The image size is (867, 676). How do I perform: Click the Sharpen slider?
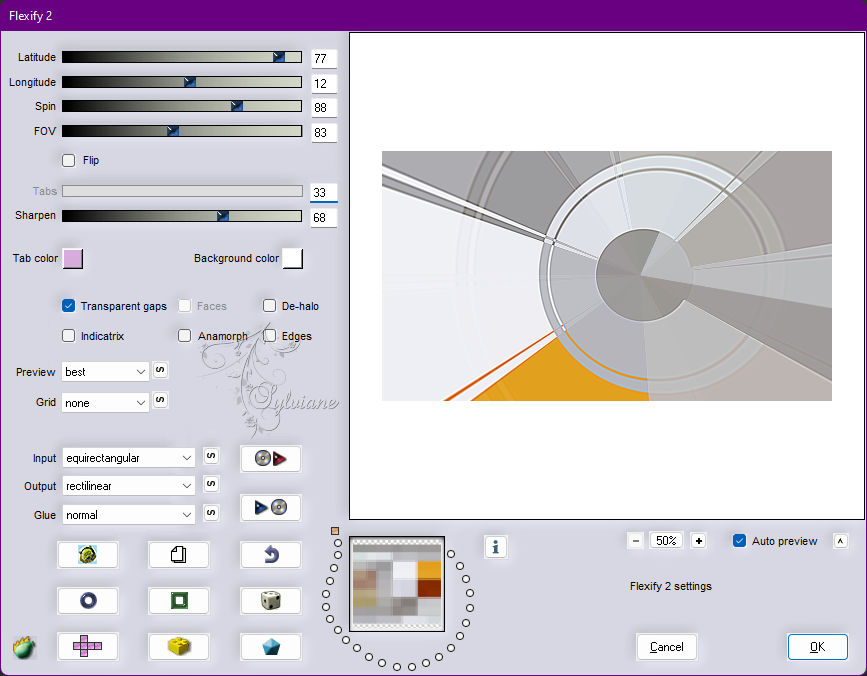pos(182,216)
